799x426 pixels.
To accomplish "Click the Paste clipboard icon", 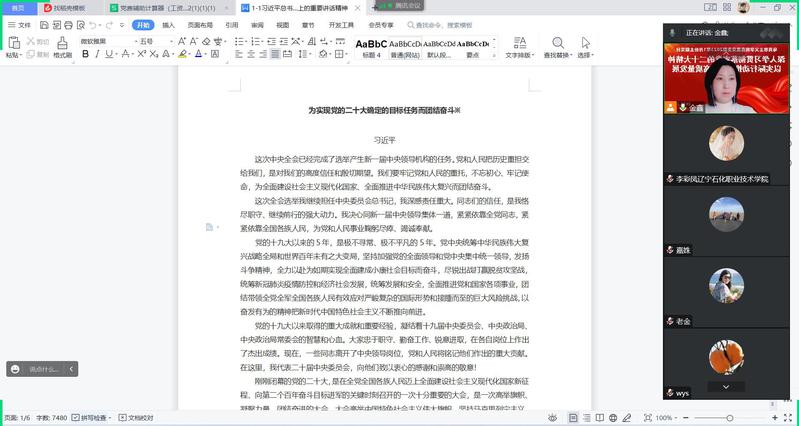I will (14, 42).
